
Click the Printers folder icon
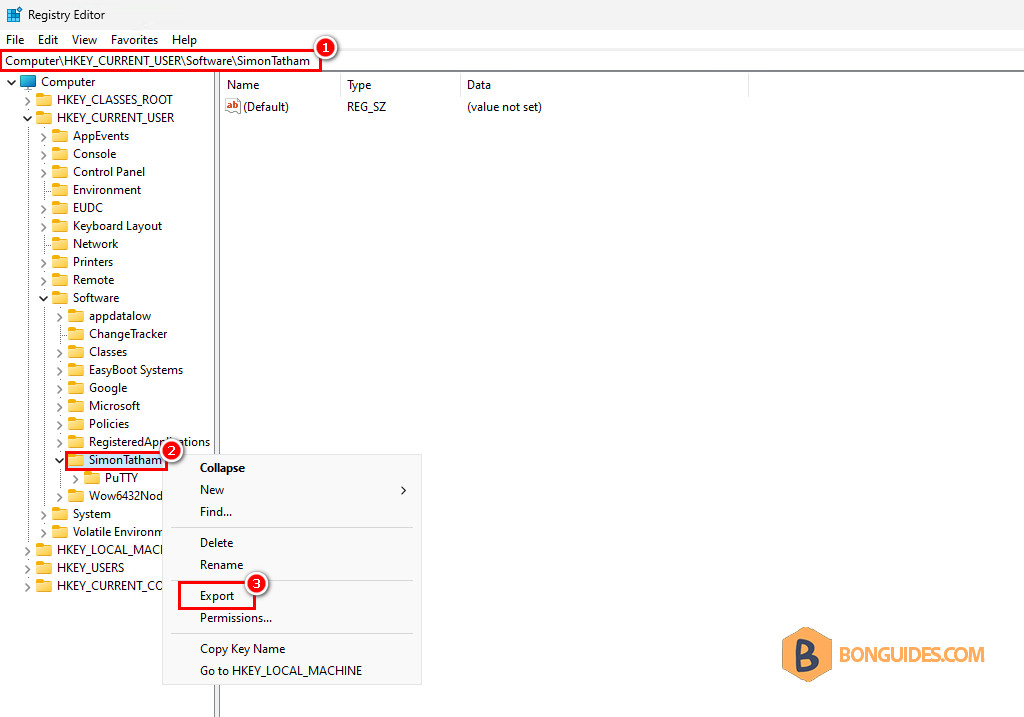click(60, 261)
